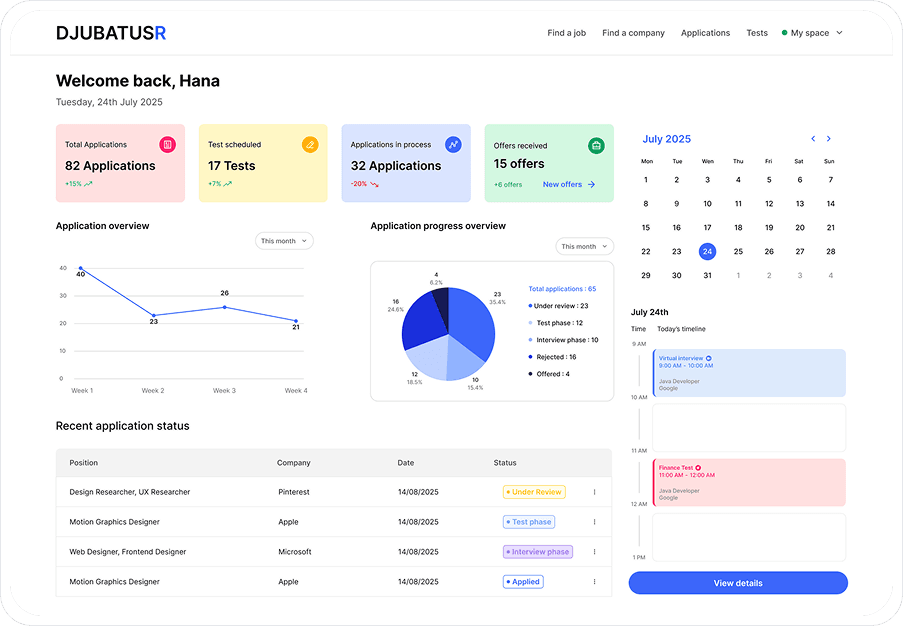Click the Under review pie slice 35.4%
This screenshot has height=626, width=903.
[x=472, y=323]
